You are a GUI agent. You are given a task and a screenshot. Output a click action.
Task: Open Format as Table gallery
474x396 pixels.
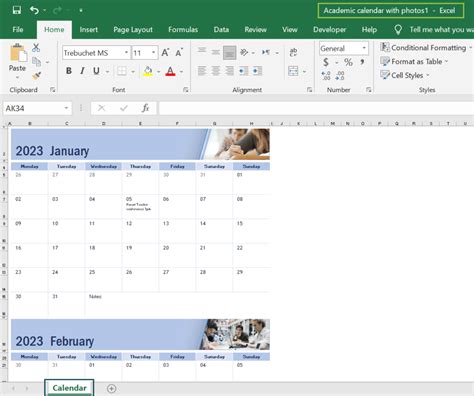click(414, 61)
